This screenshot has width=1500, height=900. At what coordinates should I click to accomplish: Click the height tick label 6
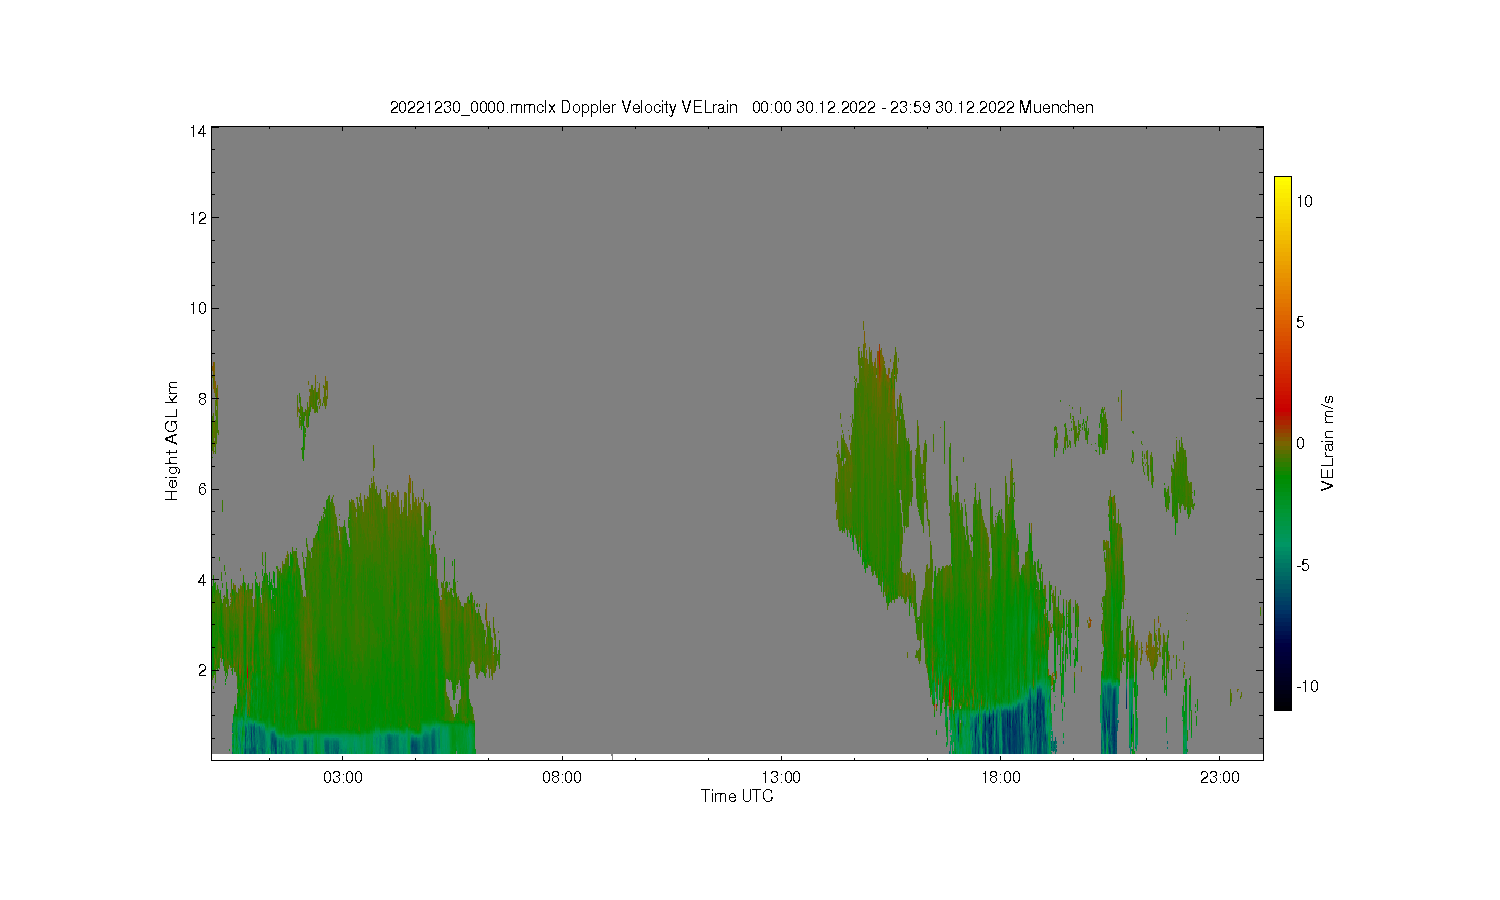202,489
